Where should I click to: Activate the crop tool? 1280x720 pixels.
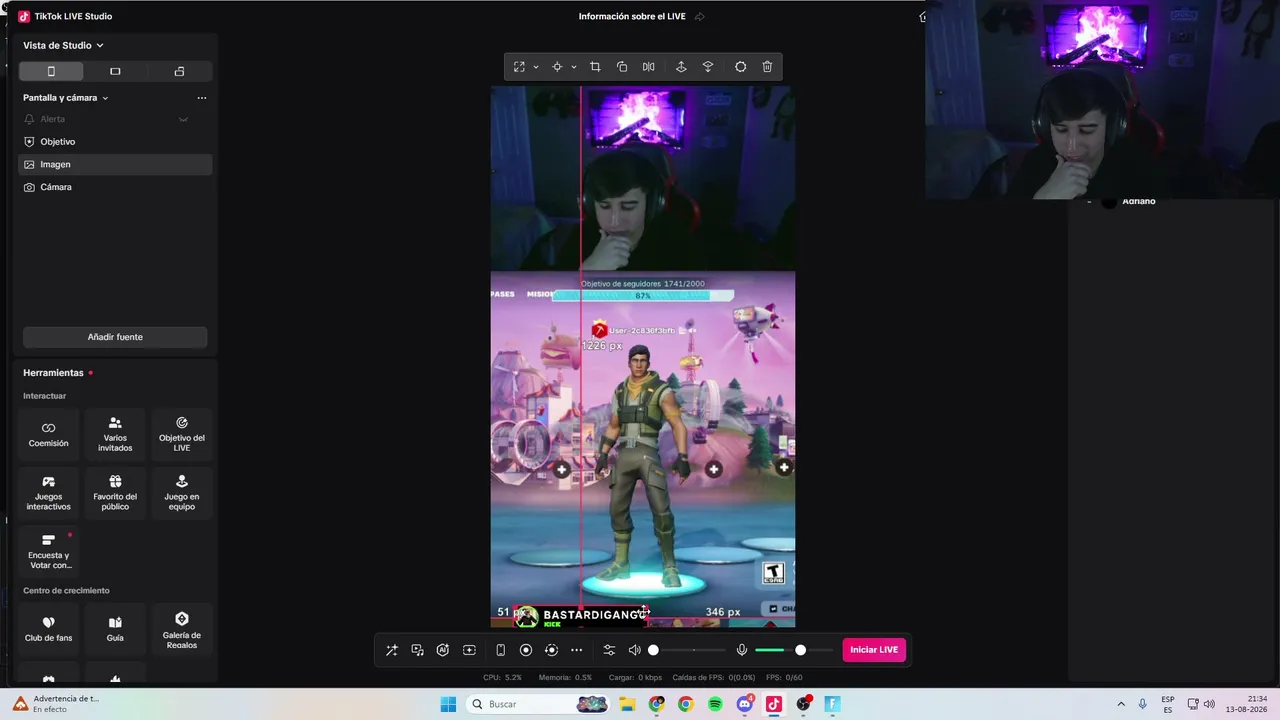point(595,67)
